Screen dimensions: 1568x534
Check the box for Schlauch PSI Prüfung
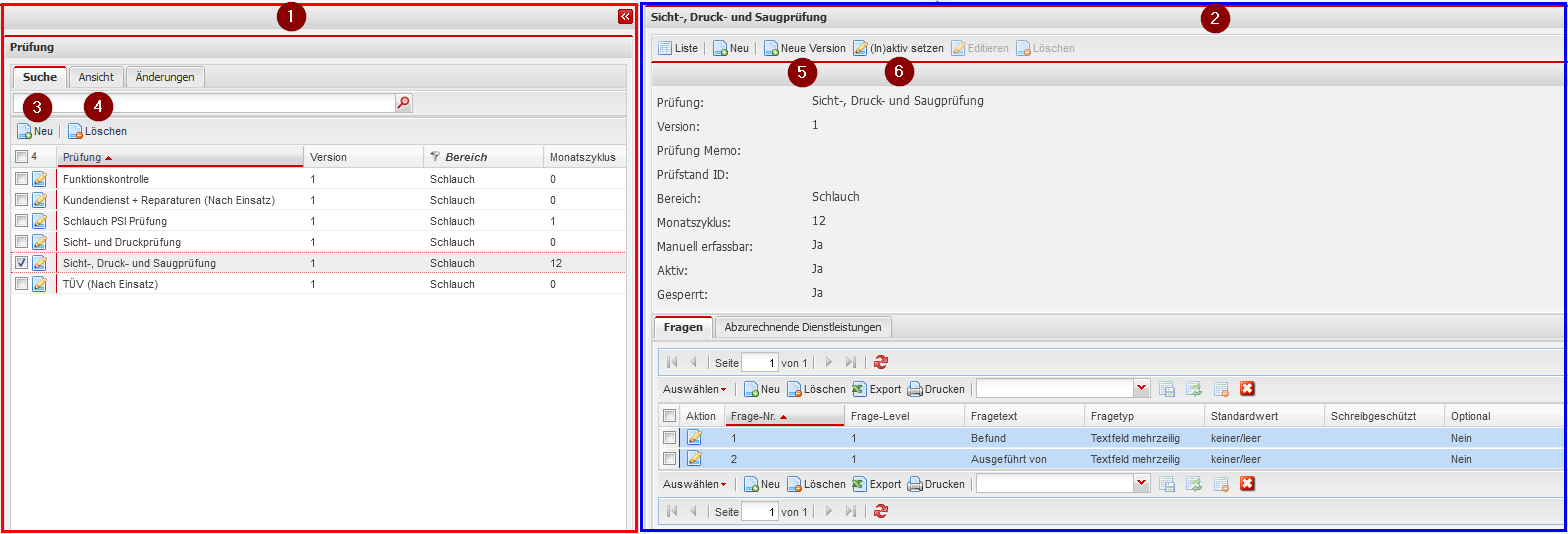(22, 221)
